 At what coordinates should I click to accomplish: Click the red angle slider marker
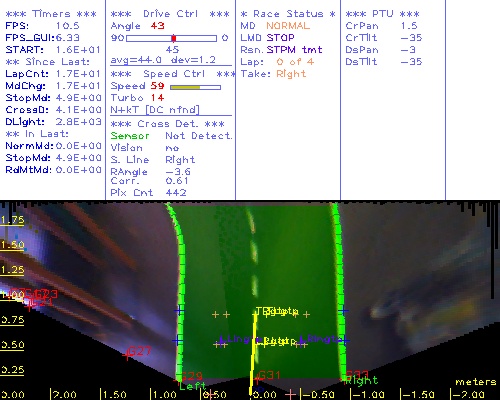pos(174,38)
